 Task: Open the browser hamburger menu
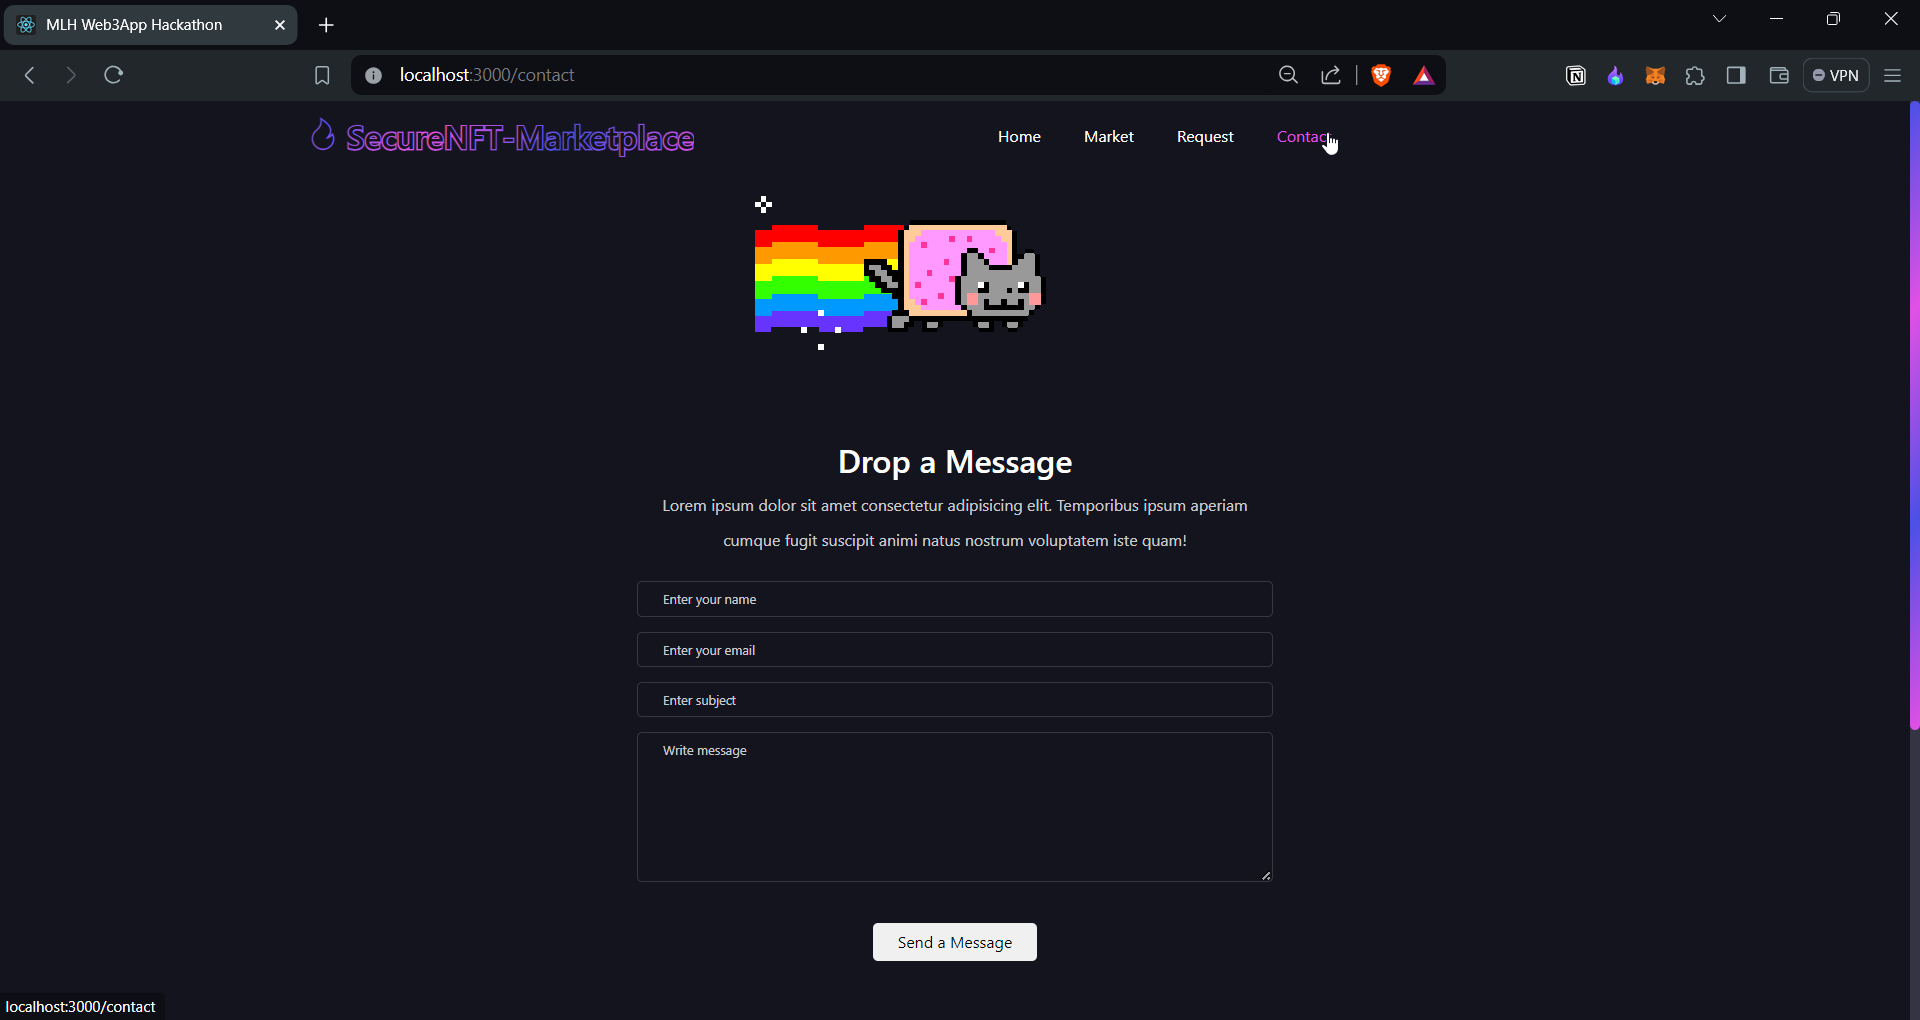[x=1893, y=75]
